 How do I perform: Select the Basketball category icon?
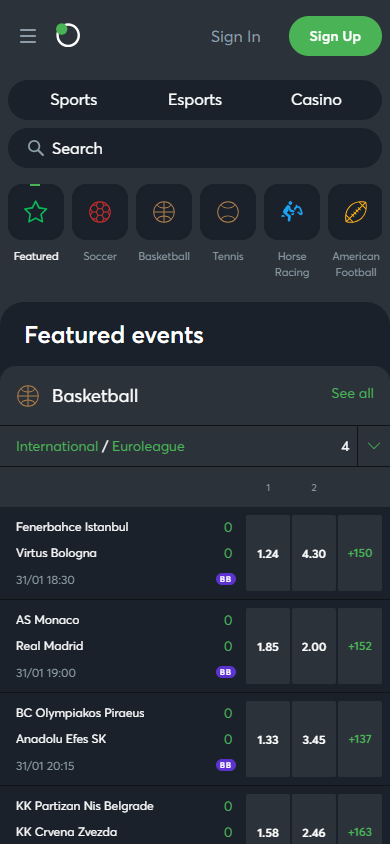[x=164, y=212]
